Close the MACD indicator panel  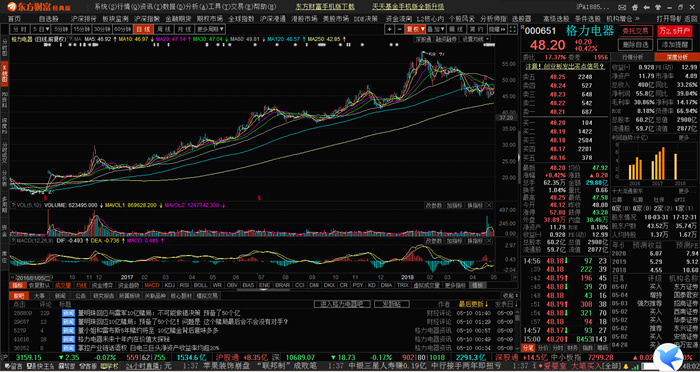[x=489, y=241]
